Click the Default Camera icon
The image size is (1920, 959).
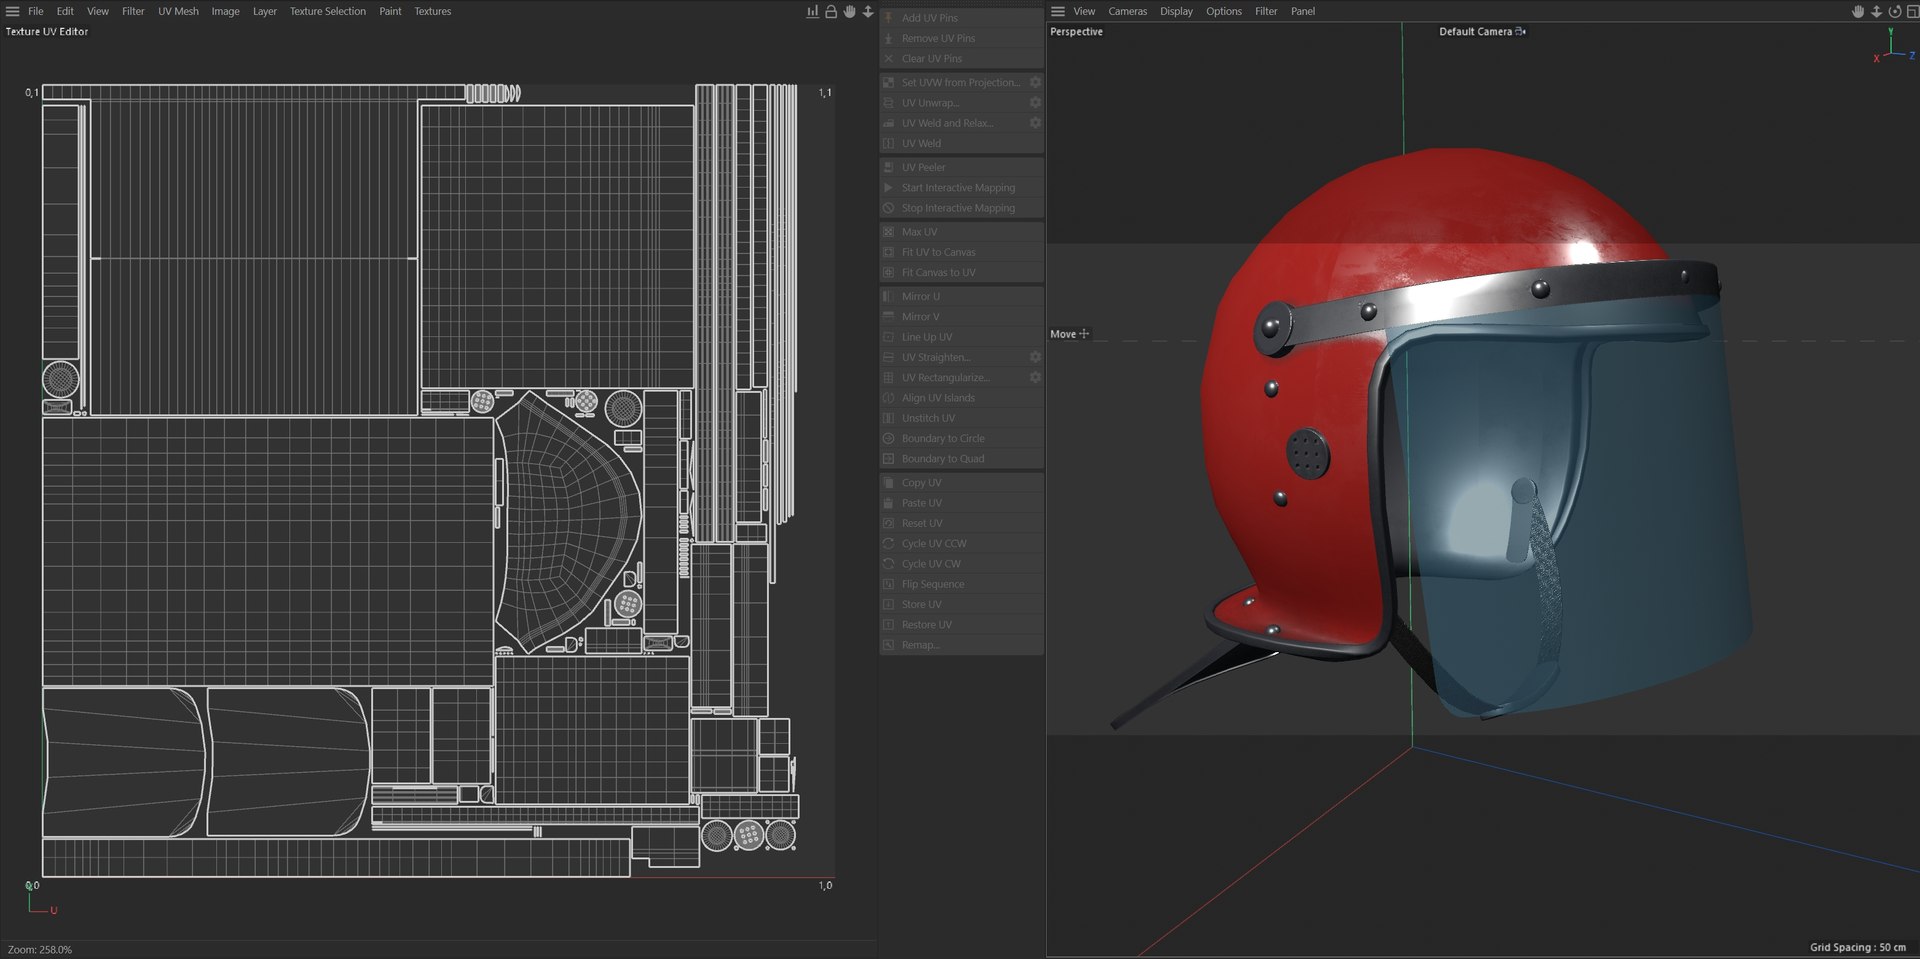click(1521, 31)
